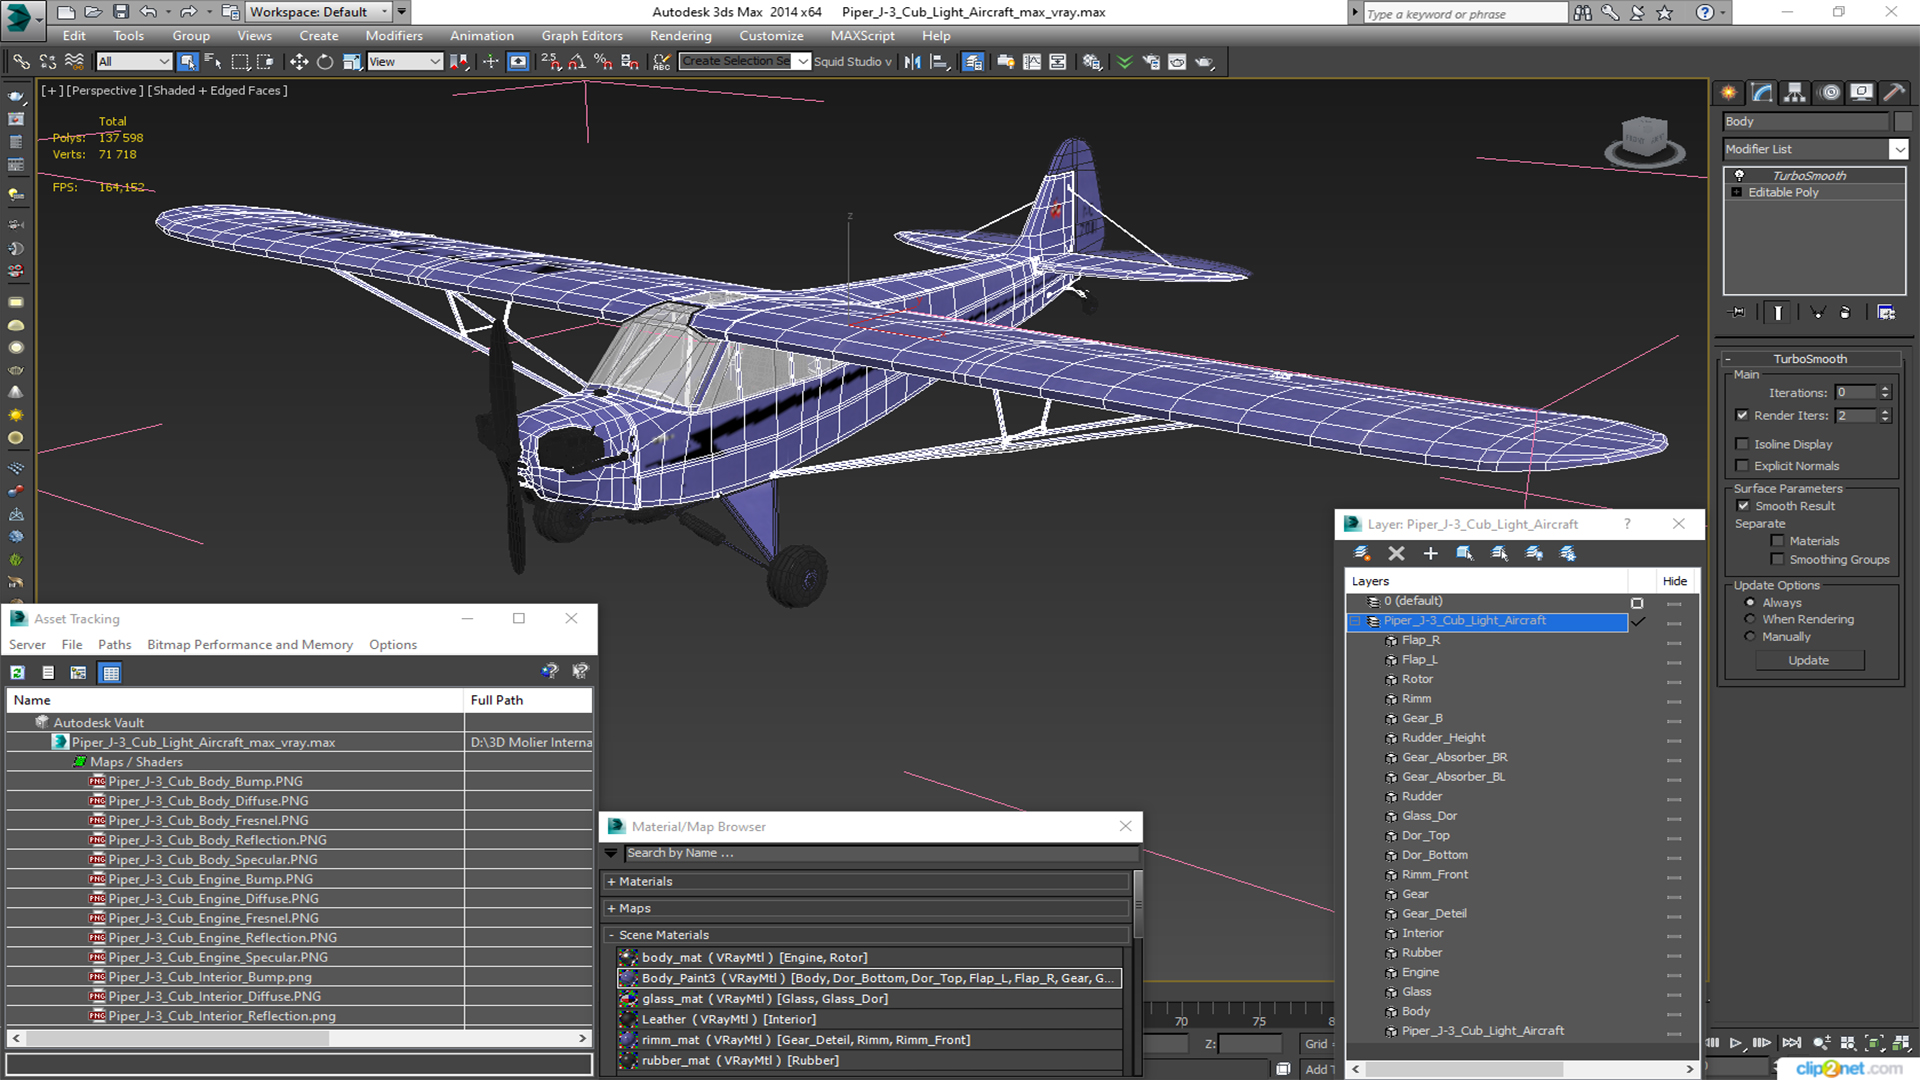The height and width of the screenshot is (1080, 1920).
Task: Open Bitmap Performance and Memory menu
Action: tap(250, 645)
